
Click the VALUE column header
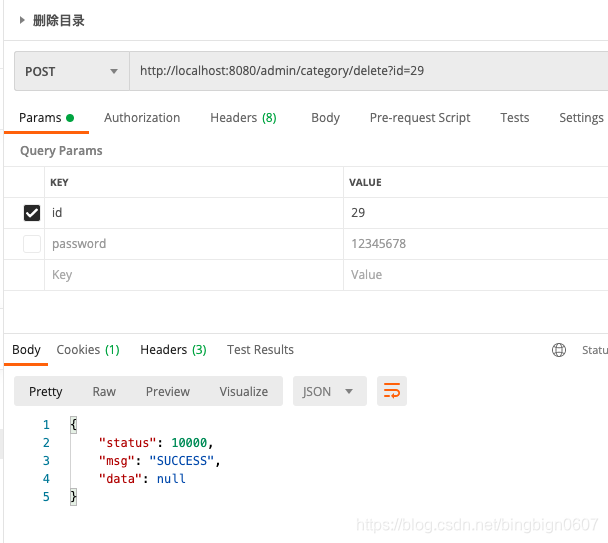click(x=365, y=182)
